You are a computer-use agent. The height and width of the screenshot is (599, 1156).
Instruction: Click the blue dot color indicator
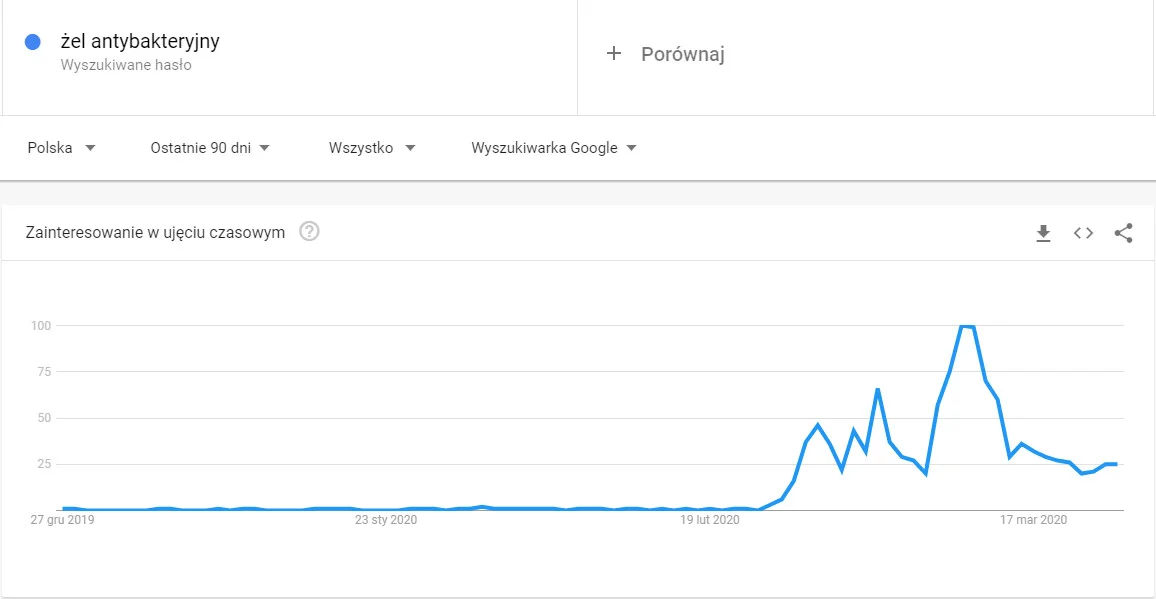[x=32, y=42]
